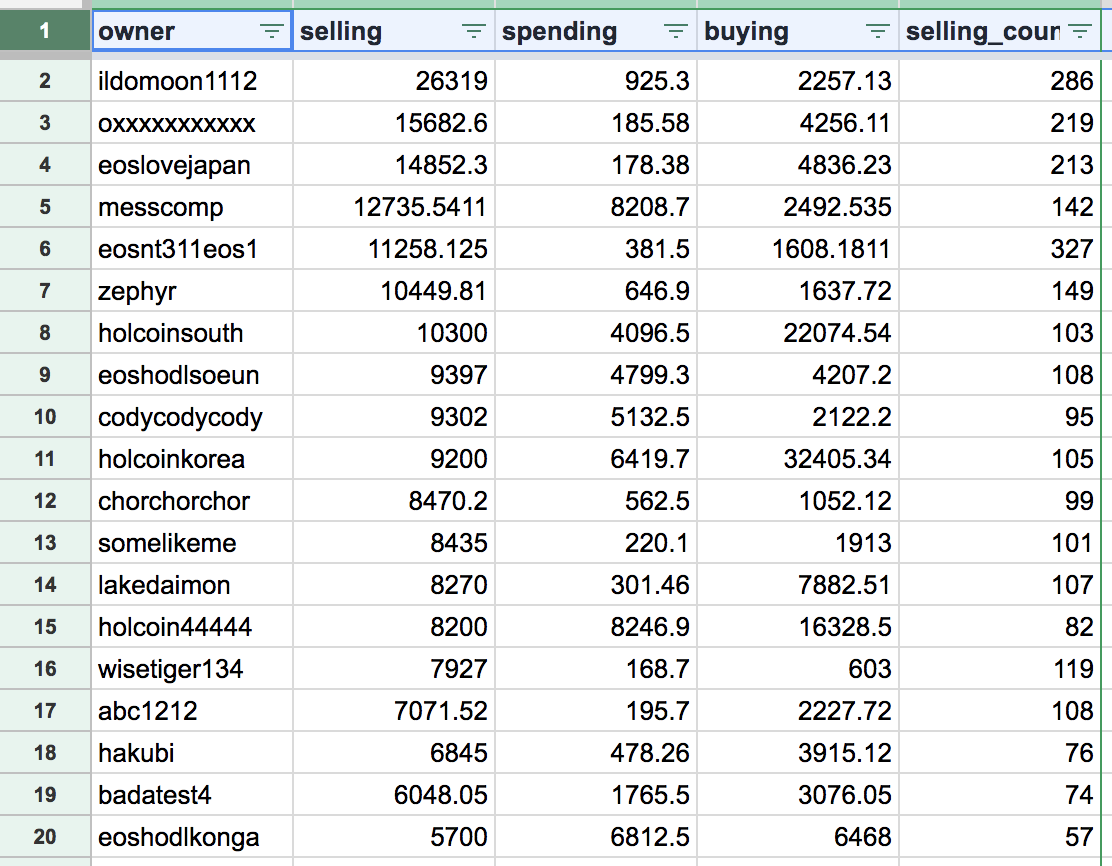1112x866 pixels.
Task: Select row 5 via its row number
Action: click(45, 207)
